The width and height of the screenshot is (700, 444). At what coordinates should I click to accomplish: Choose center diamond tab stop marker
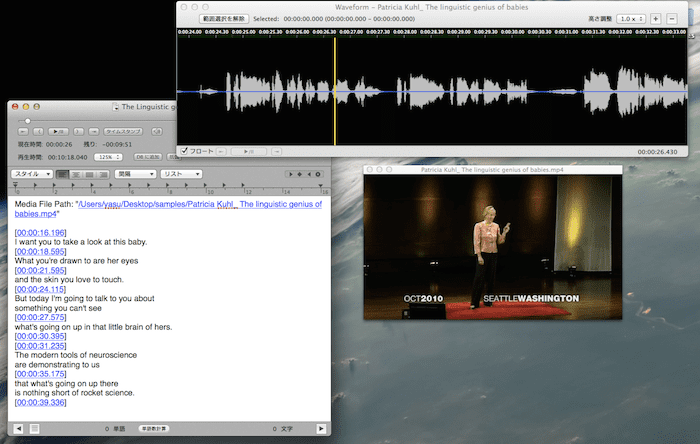click(x=300, y=174)
